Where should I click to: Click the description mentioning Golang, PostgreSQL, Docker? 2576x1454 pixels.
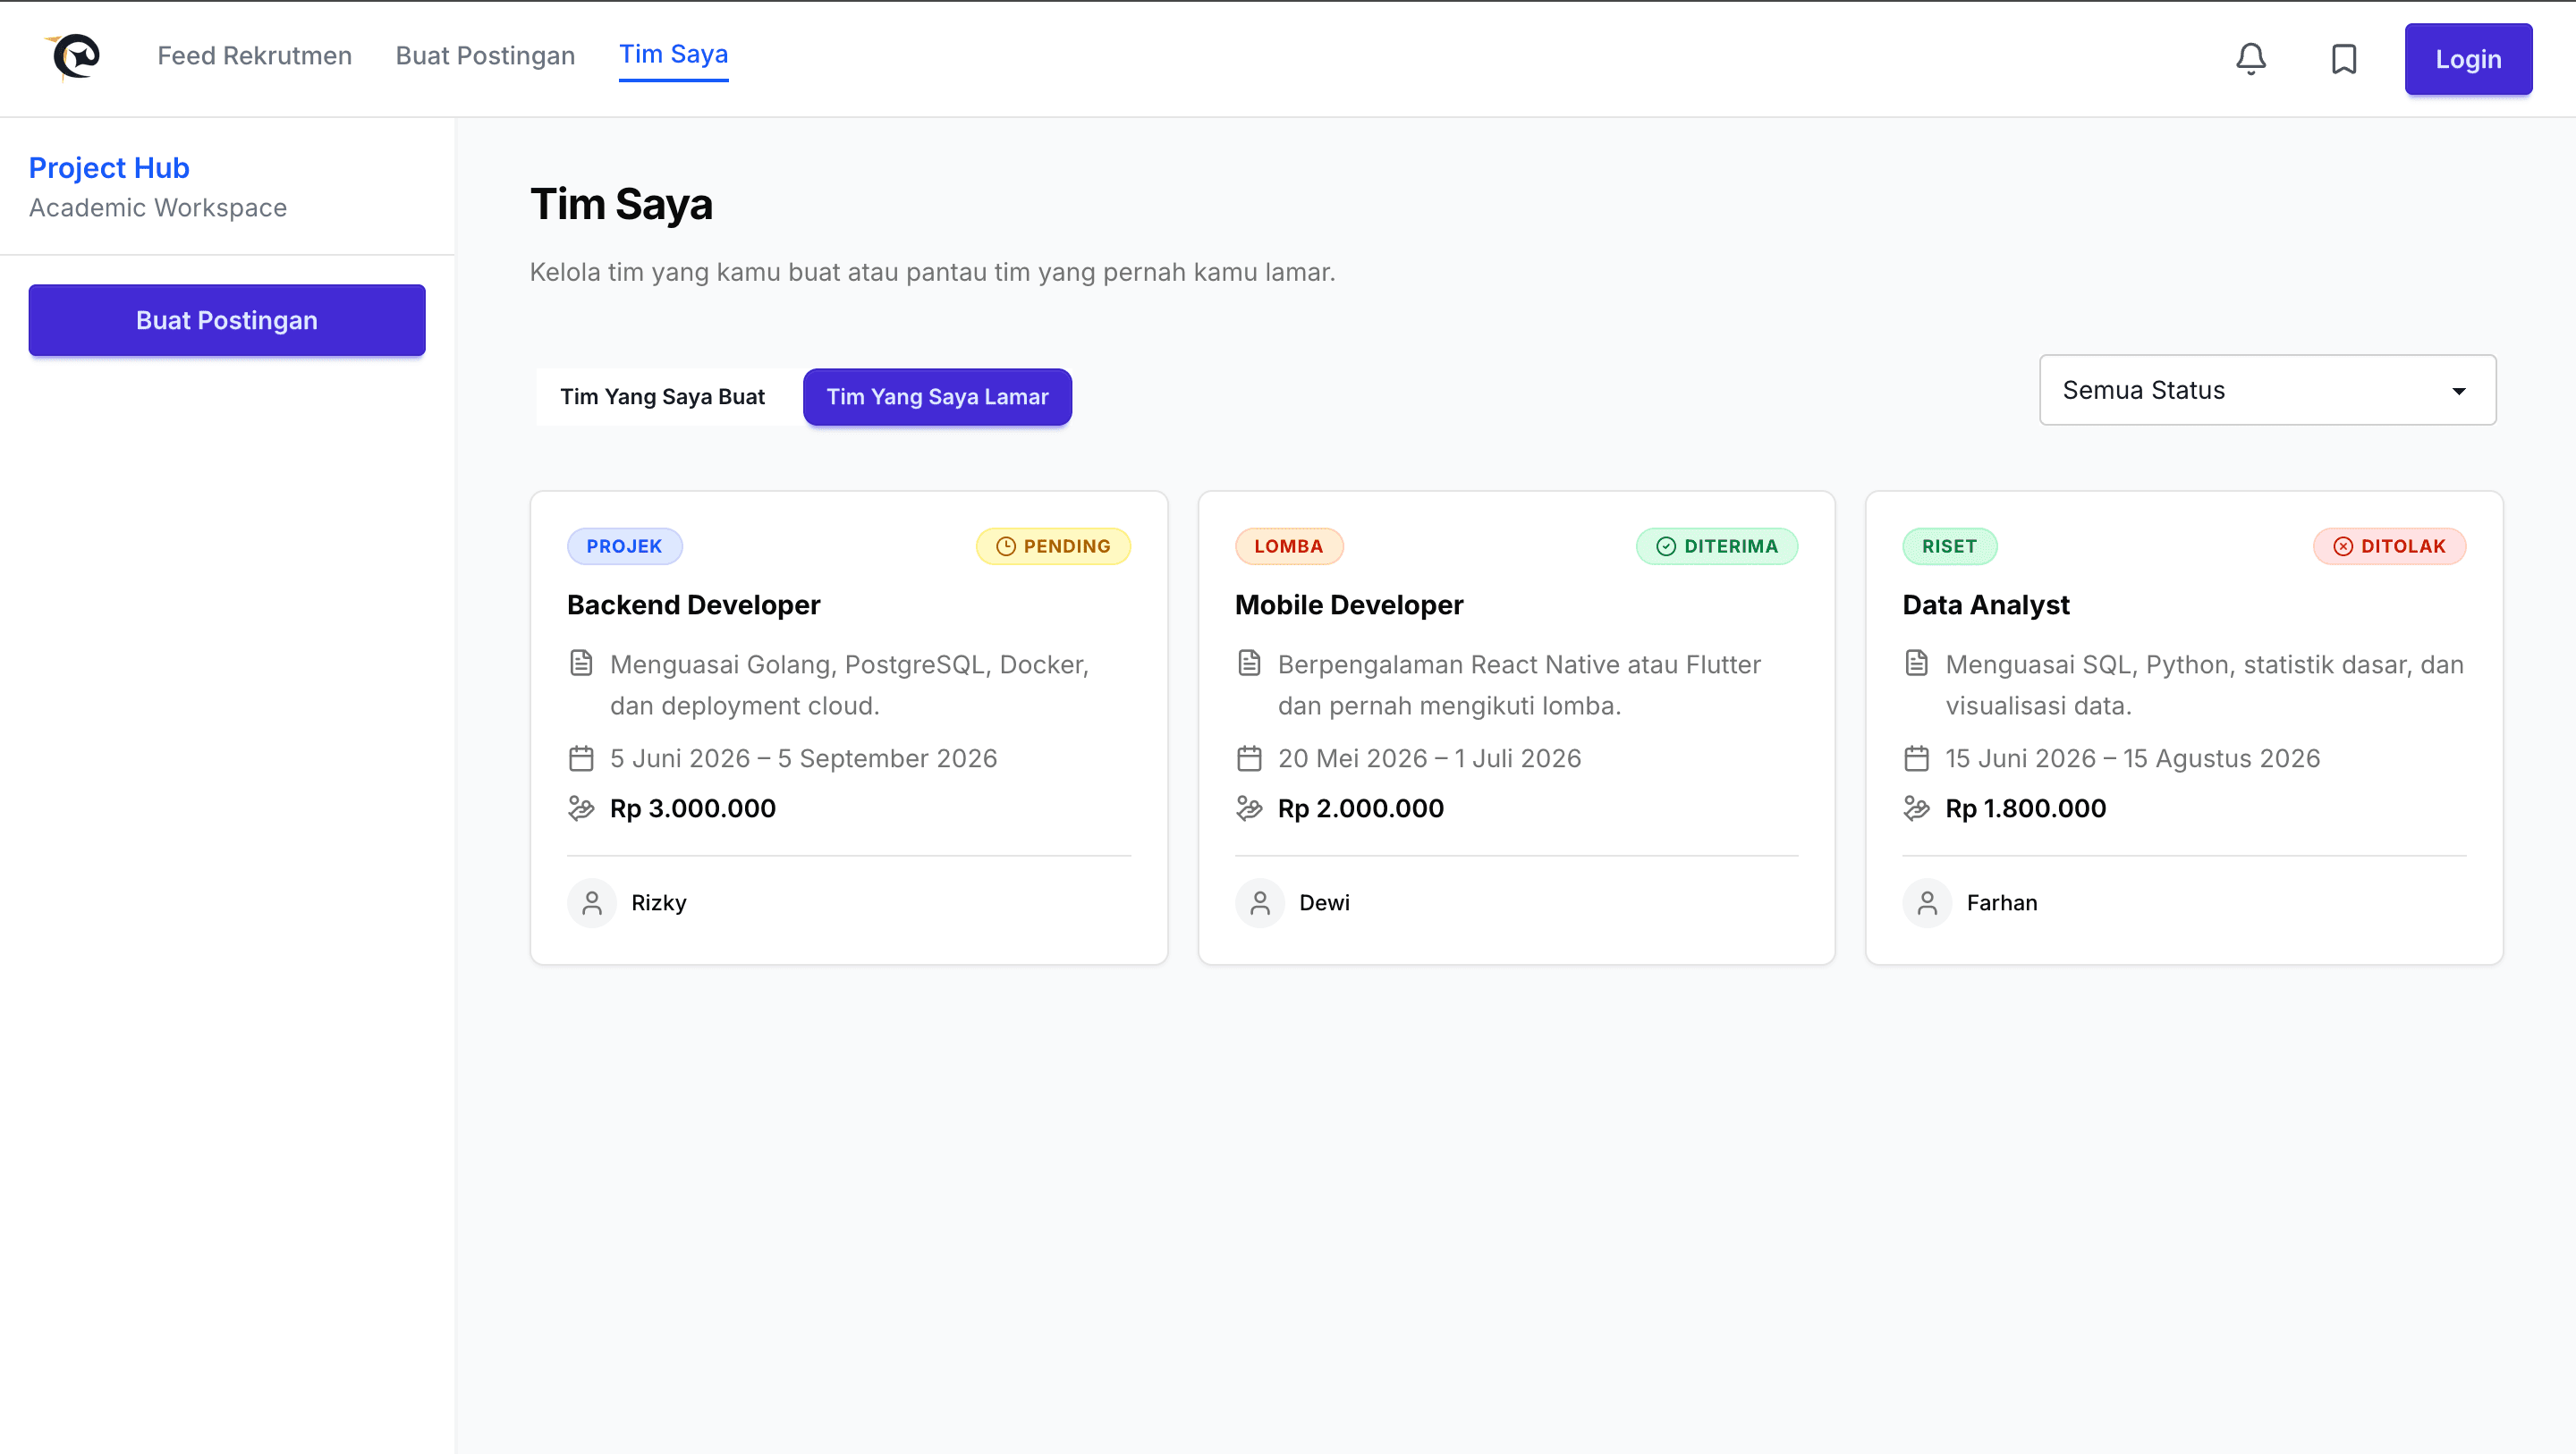pos(849,685)
